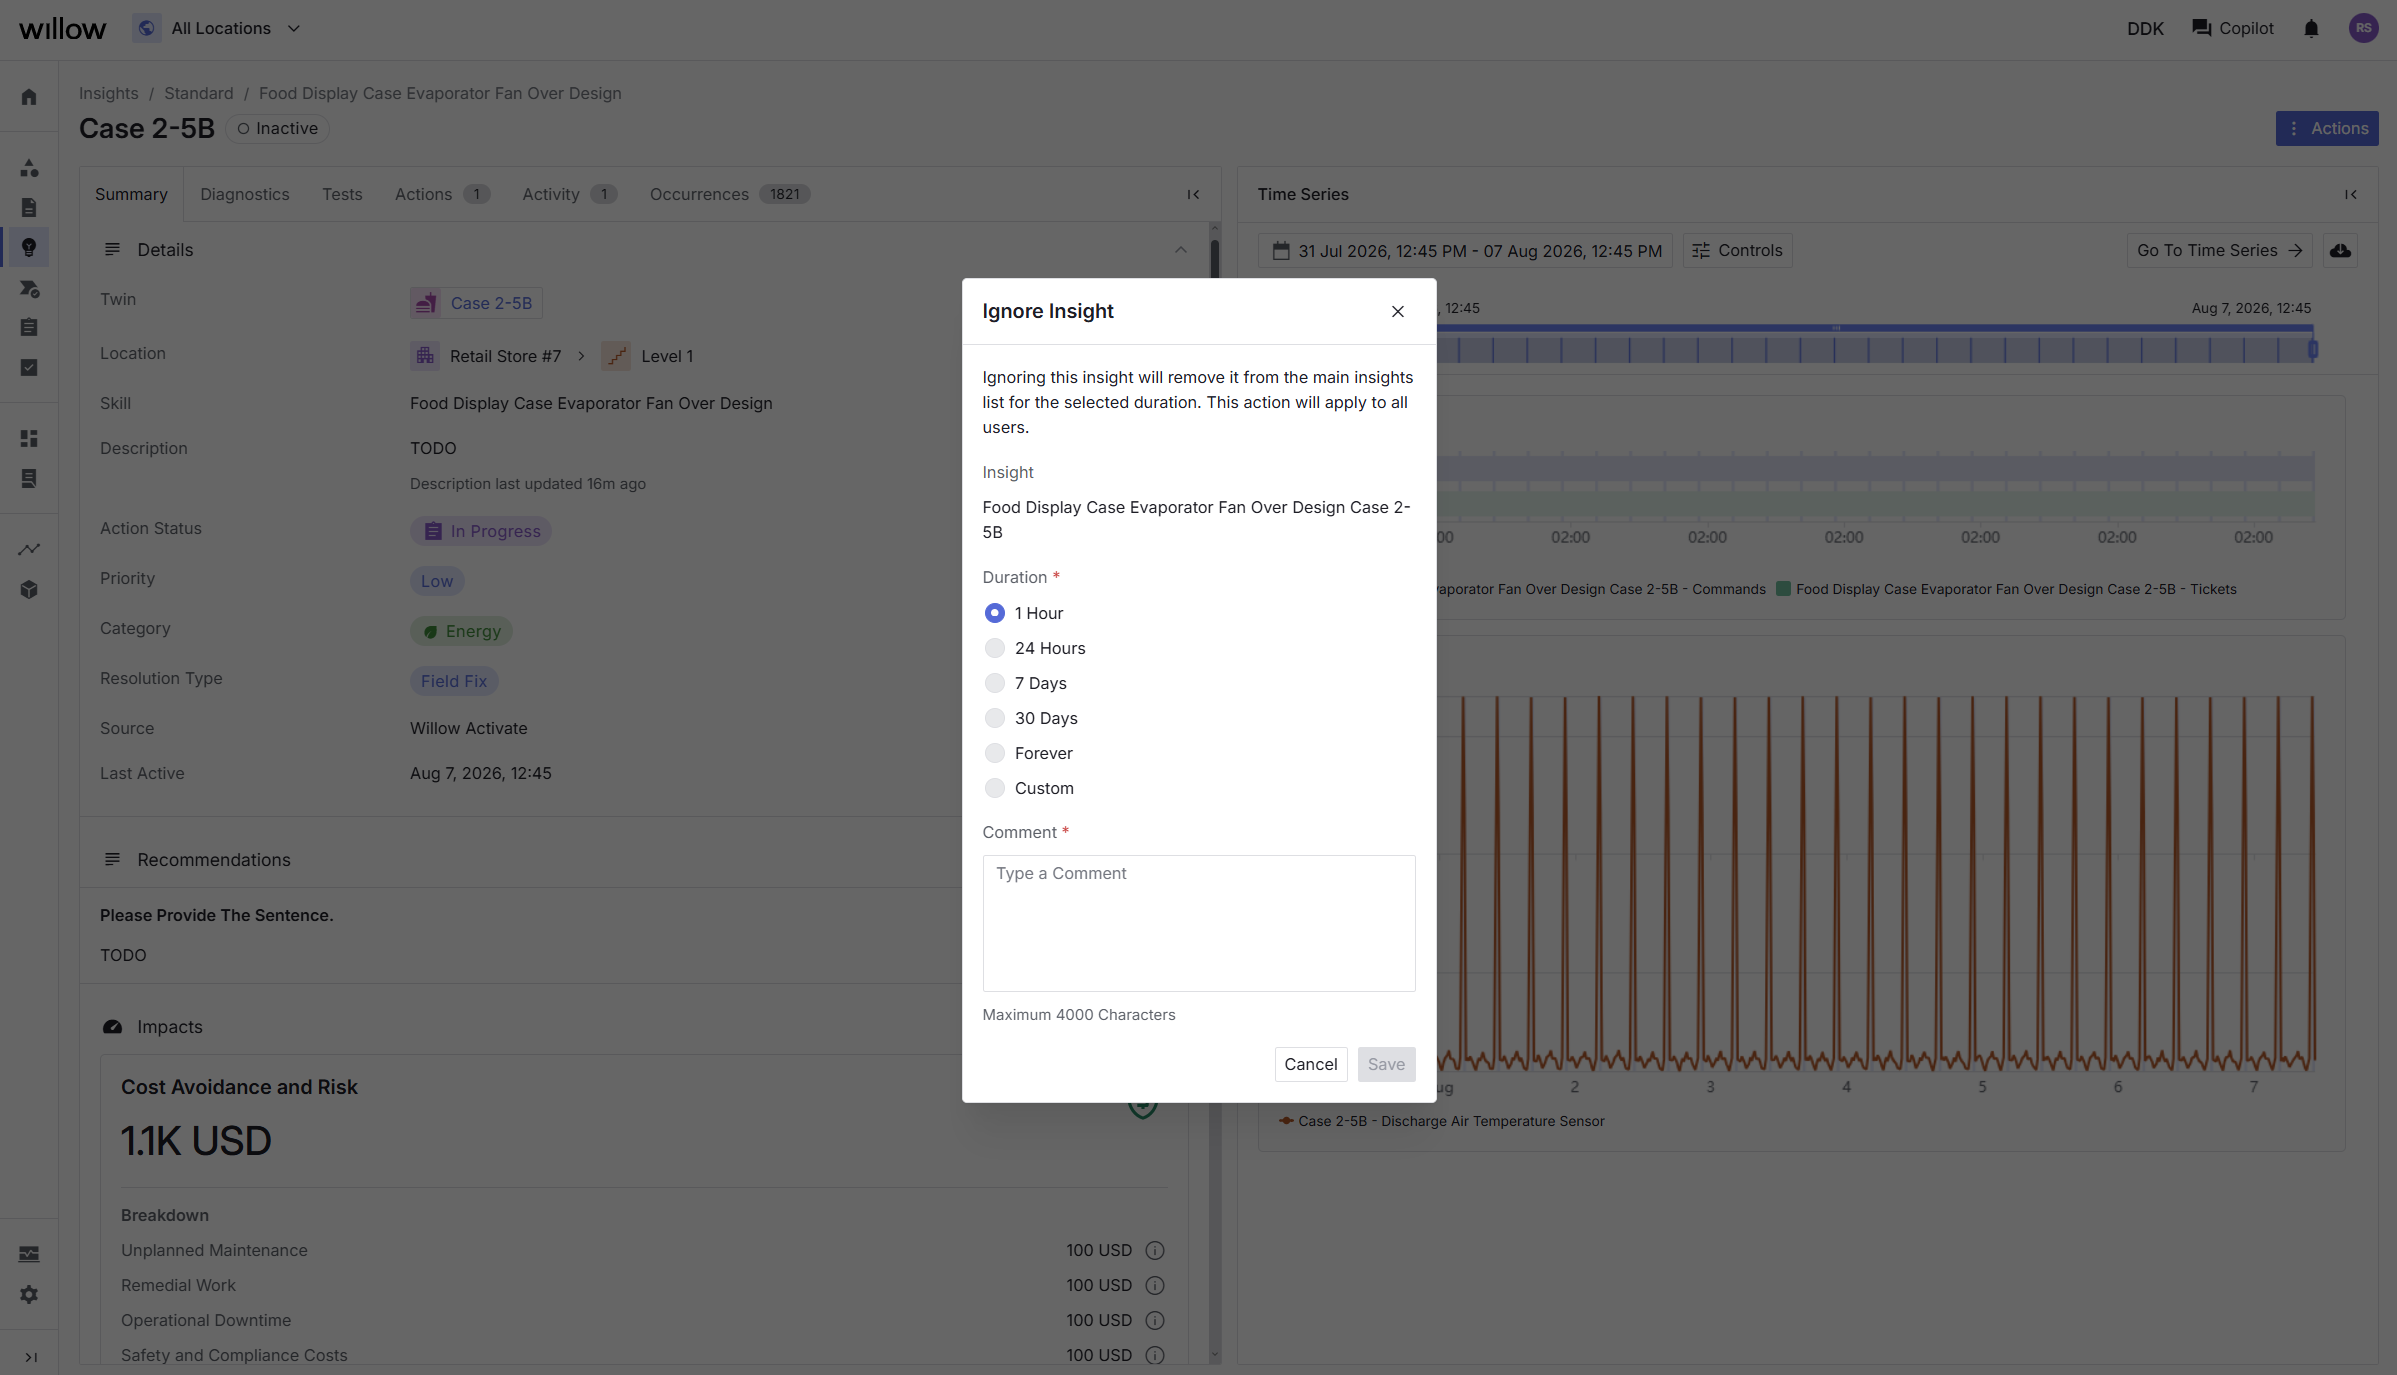Switch to the Actions tab
The height and width of the screenshot is (1375, 2397).
(442, 194)
